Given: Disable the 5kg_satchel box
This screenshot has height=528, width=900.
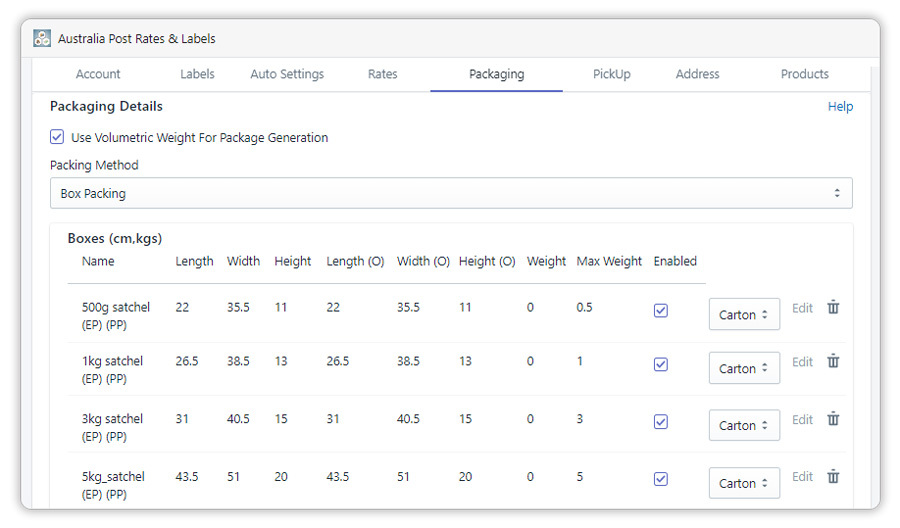Looking at the screenshot, I should pos(661,479).
